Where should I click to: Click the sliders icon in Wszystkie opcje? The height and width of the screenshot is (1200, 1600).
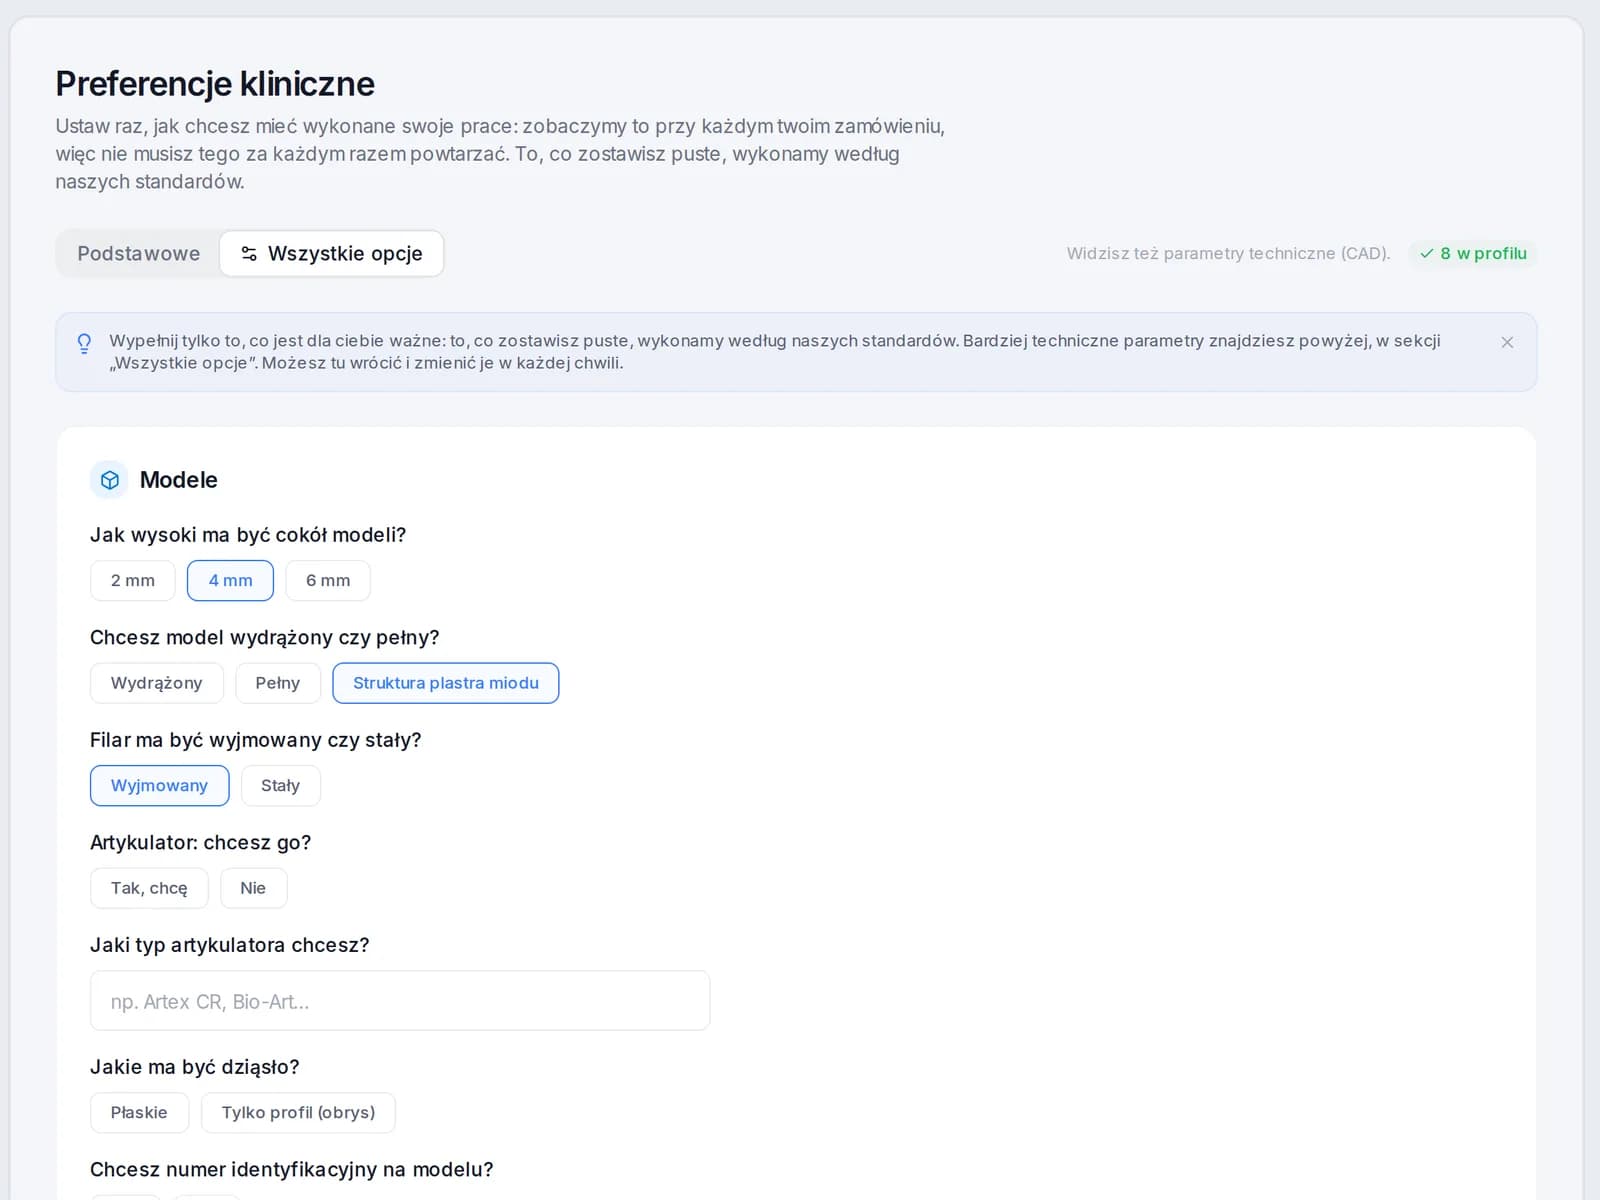249,254
